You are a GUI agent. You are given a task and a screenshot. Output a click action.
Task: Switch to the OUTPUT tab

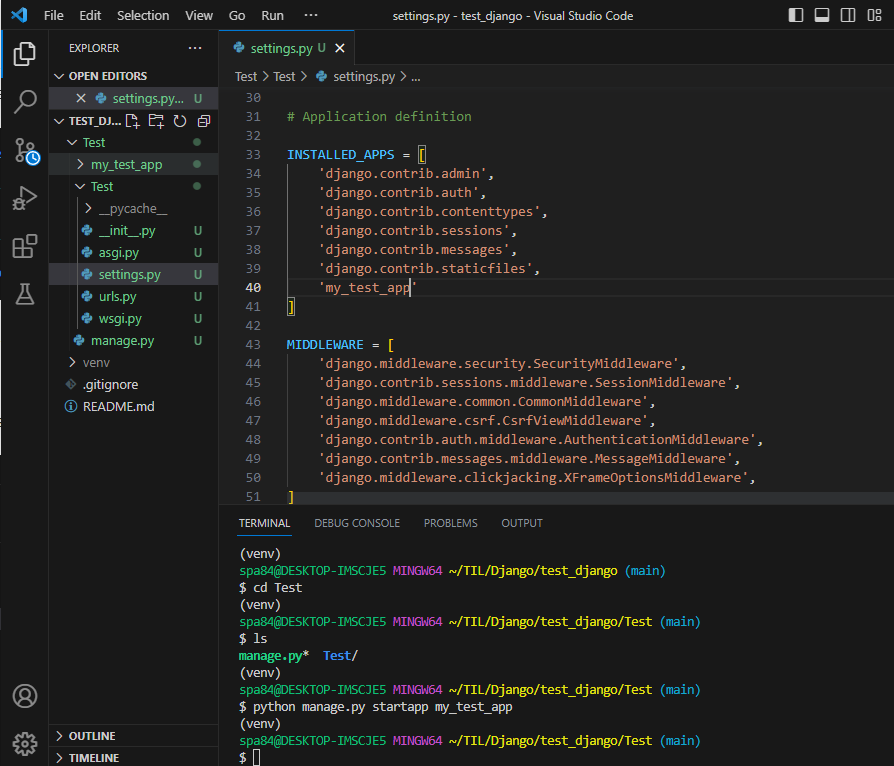pos(522,523)
